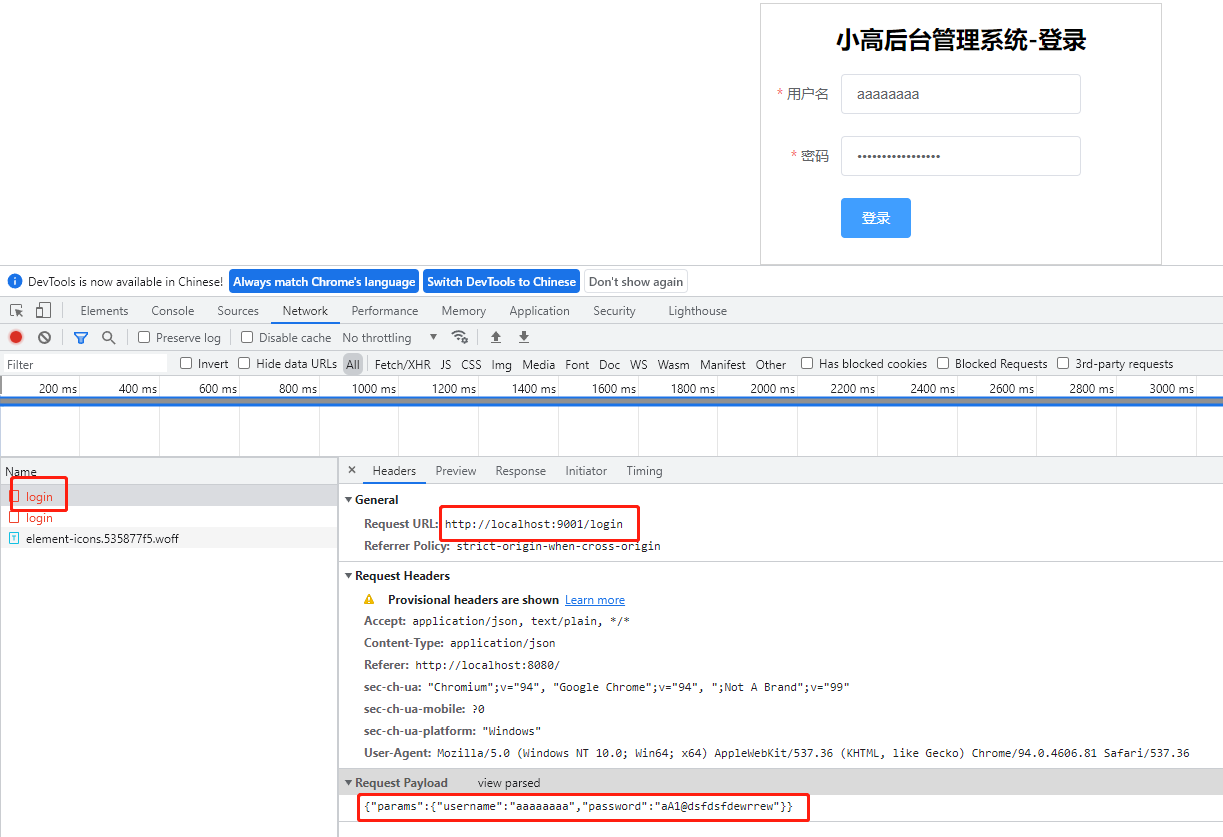
Task: Filter requests by Fetch/XHR type
Action: pos(403,364)
